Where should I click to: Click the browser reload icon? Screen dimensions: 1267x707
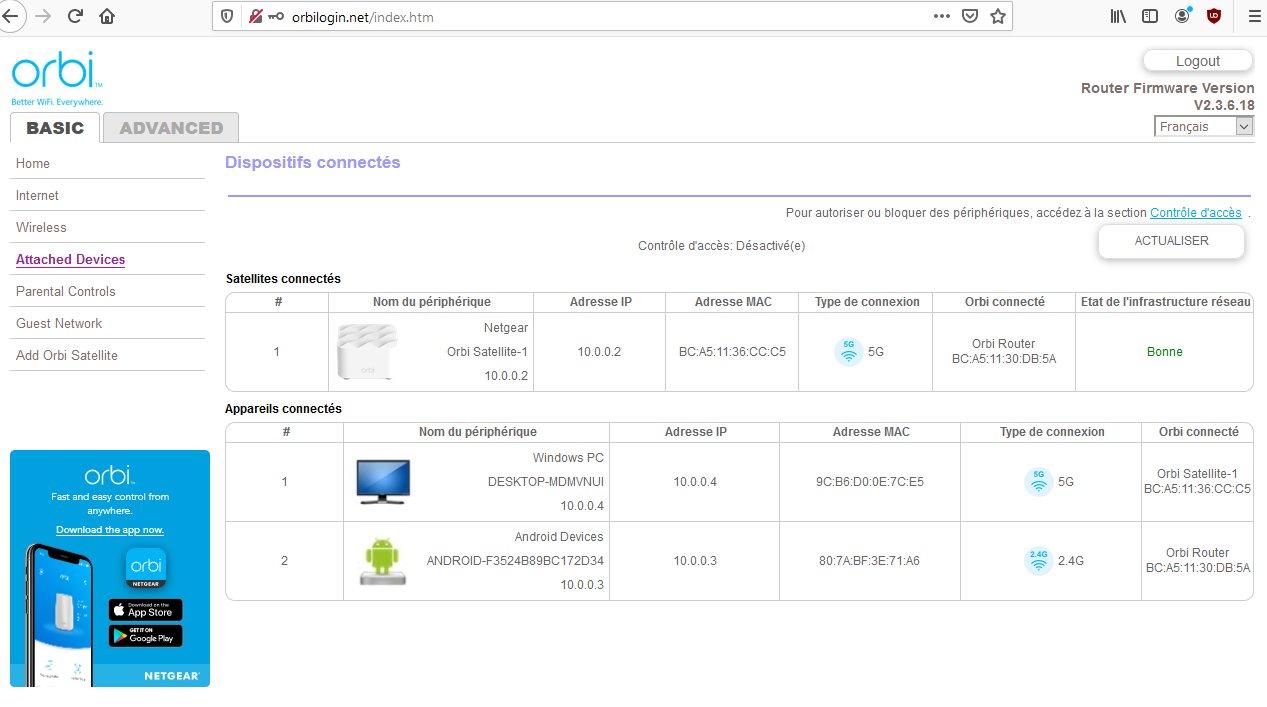(x=75, y=16)
